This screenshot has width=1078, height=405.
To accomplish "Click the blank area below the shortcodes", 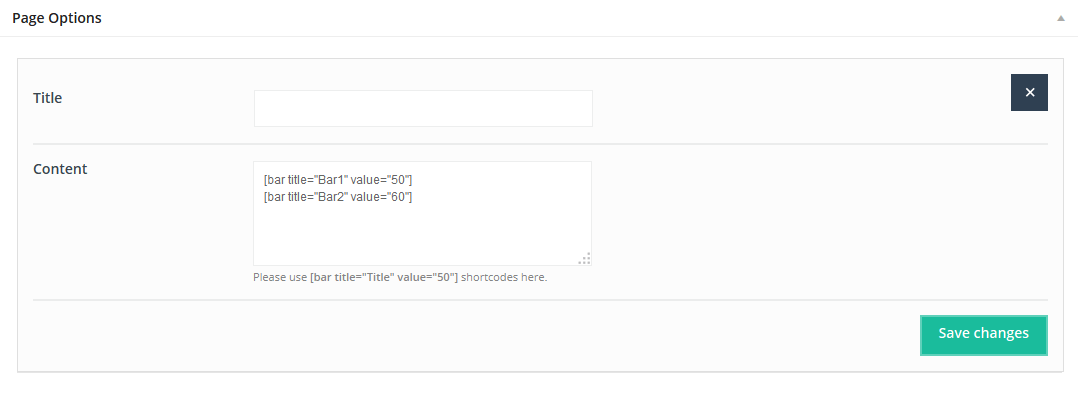I will [x=420, y=235].
